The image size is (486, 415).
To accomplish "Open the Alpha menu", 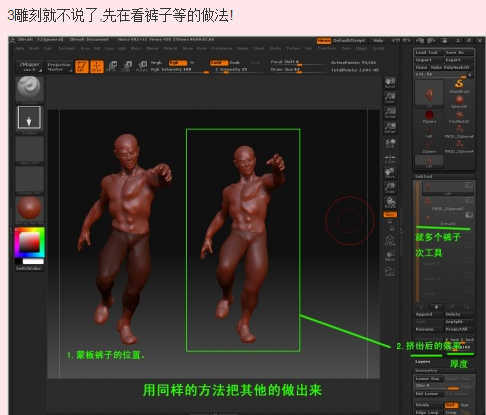I will [20, 49].
